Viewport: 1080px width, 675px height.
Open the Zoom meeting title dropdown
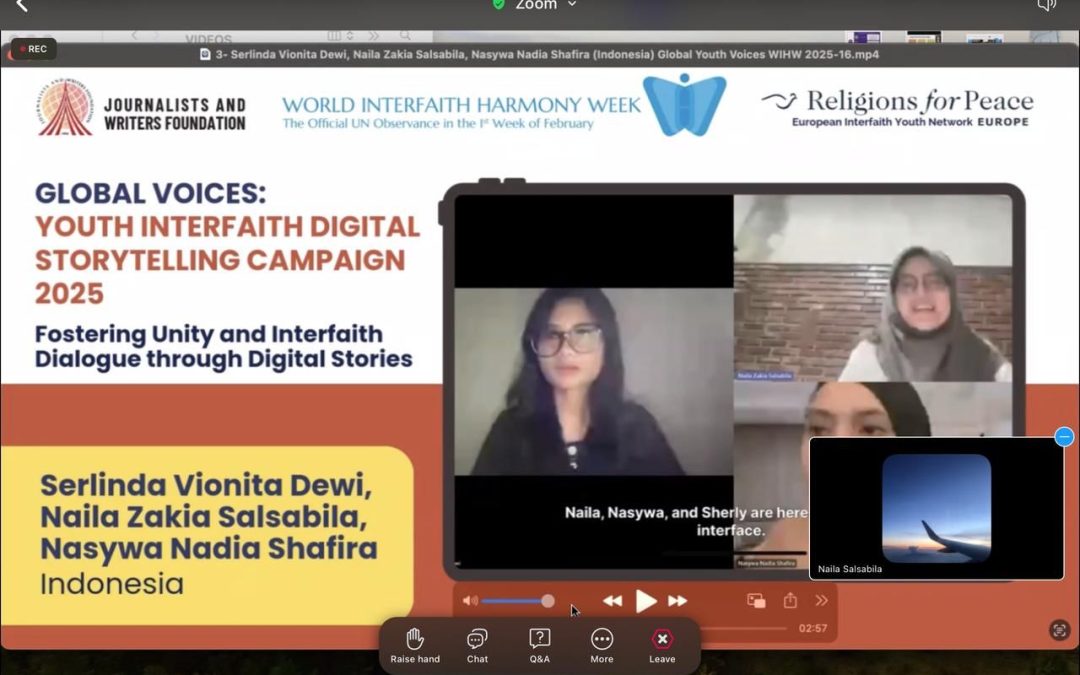point(544,5)
